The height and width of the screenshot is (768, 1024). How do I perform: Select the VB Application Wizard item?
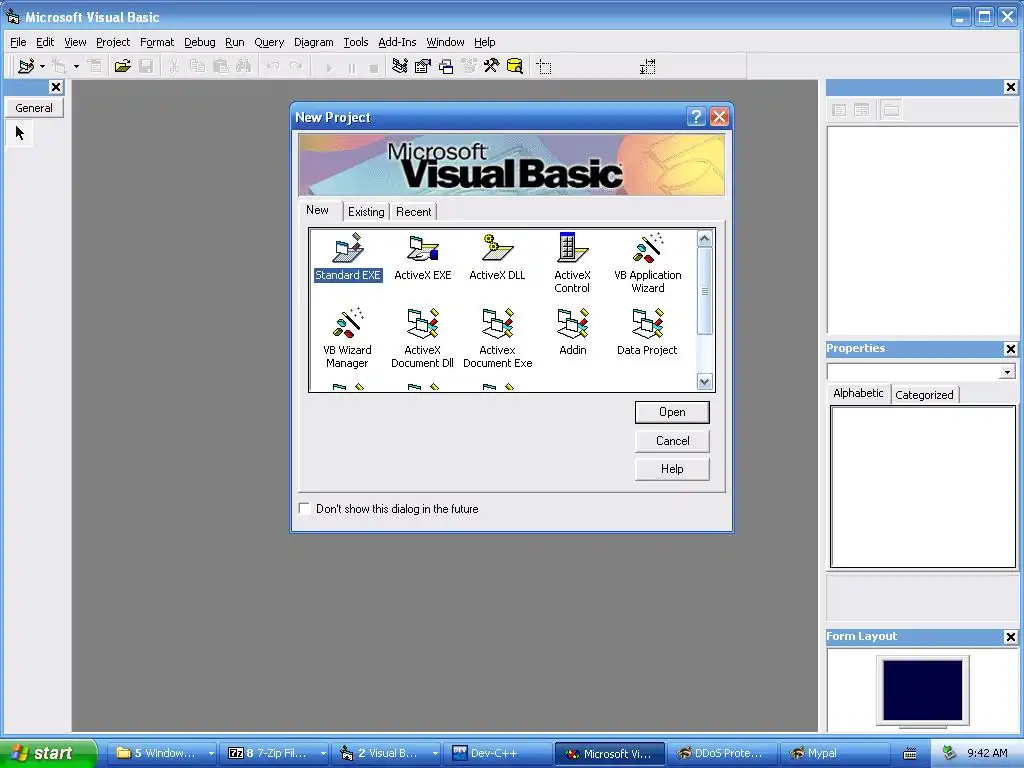tap(647, 263)
